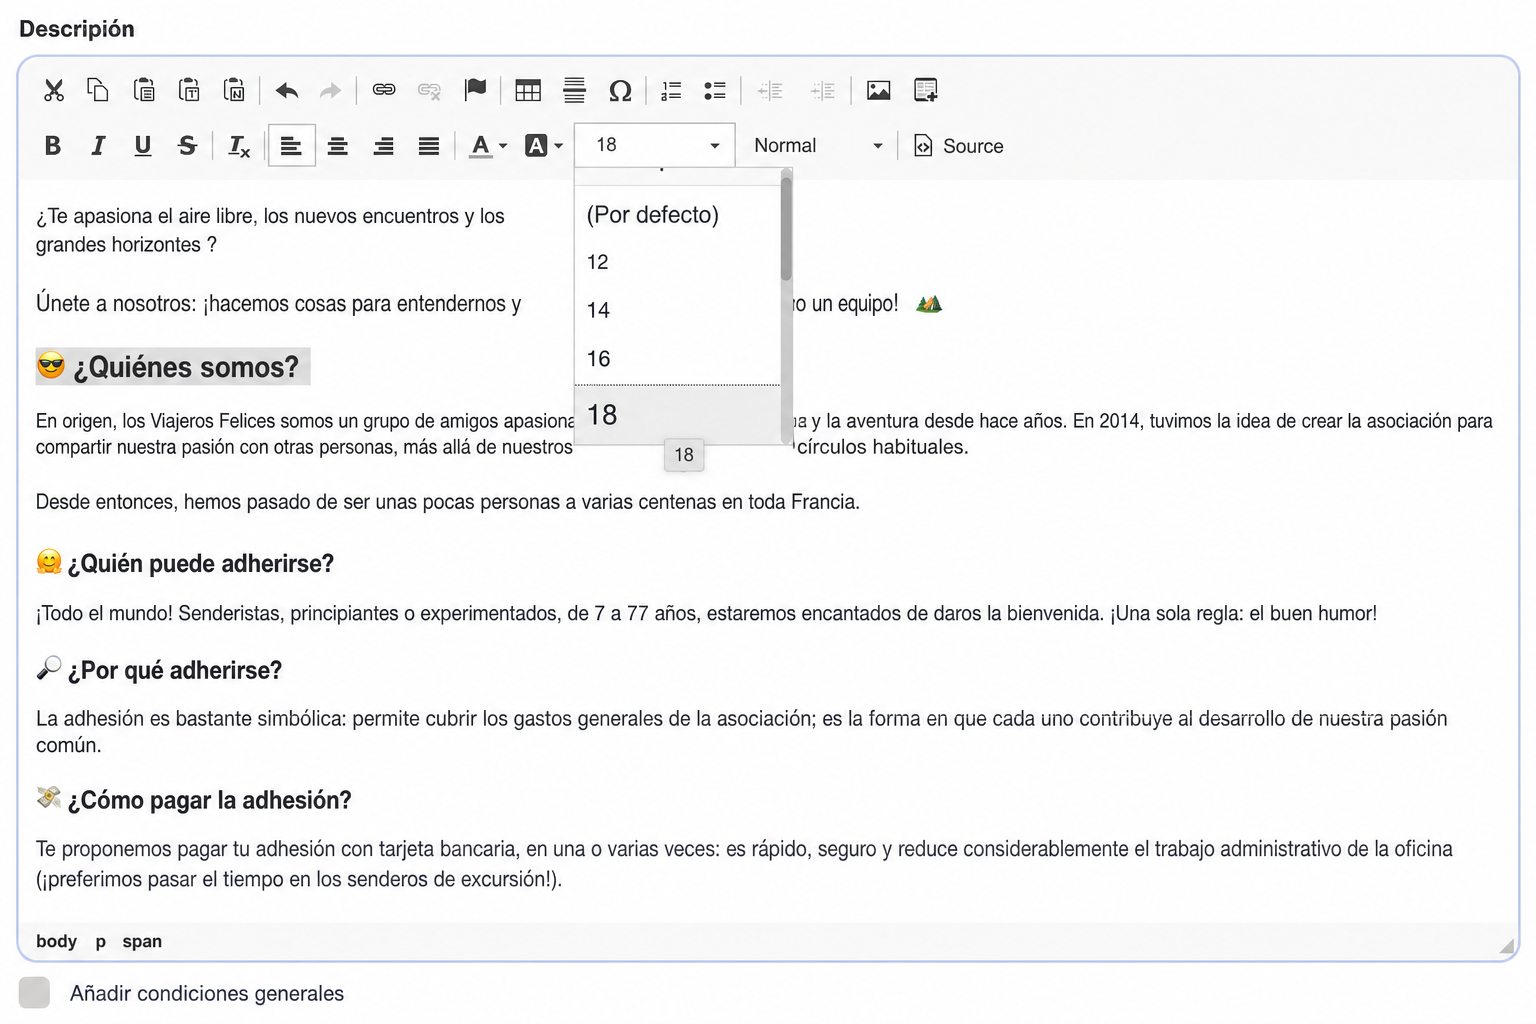This screenshot has width=1536, height=1024.
Task: Click the paragraph starting '¡Todo el mundo!'
Action: click(706, 613)
